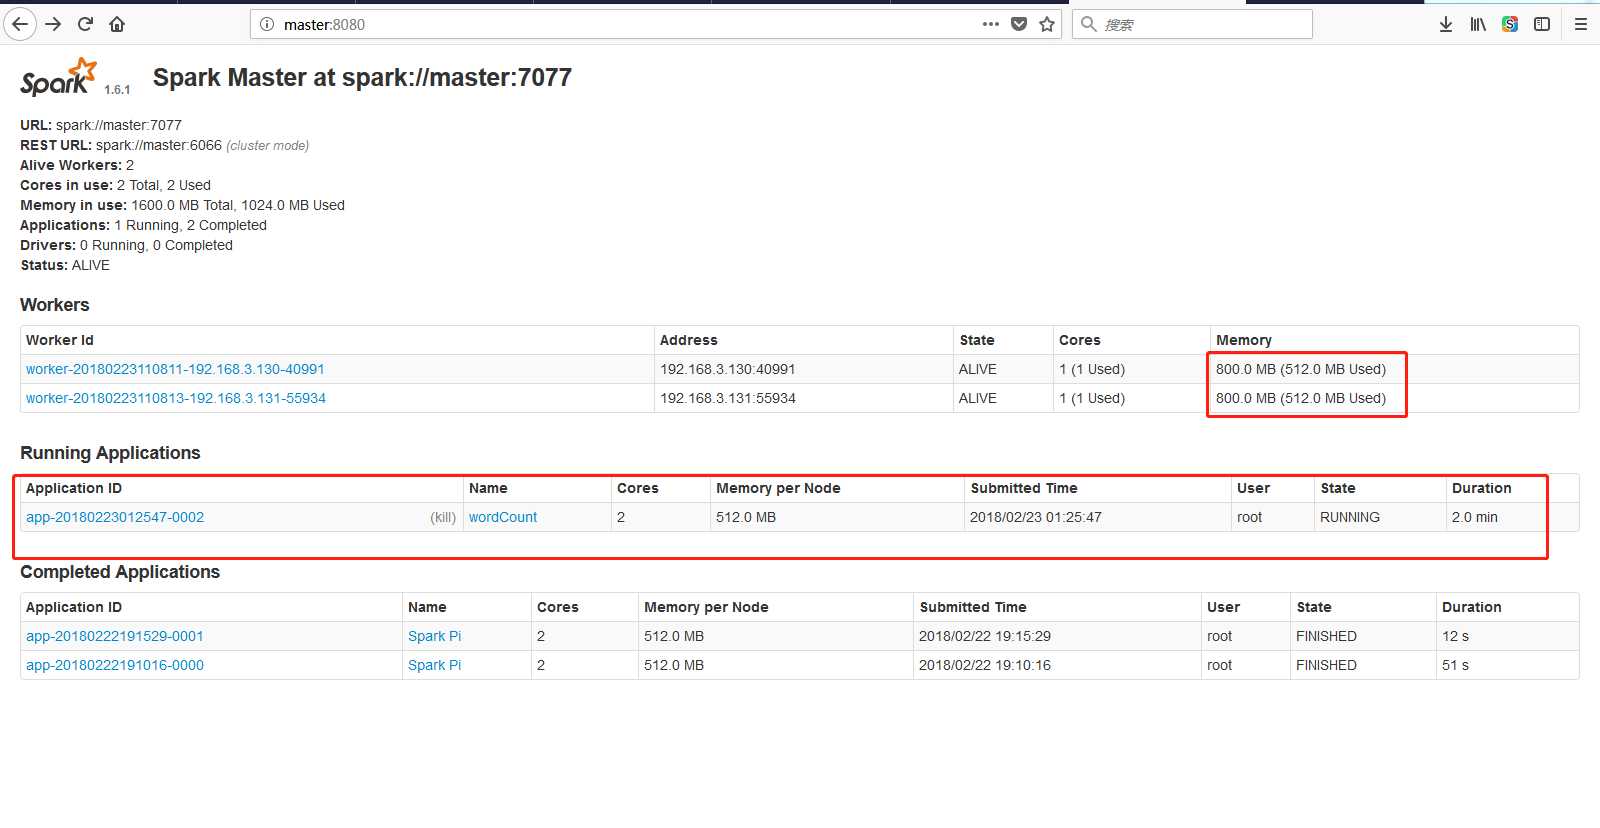Toggle the sidebar view icon
Image resolution: width=1600 pixels, height=828 pixels.
tap(1542, 24)
